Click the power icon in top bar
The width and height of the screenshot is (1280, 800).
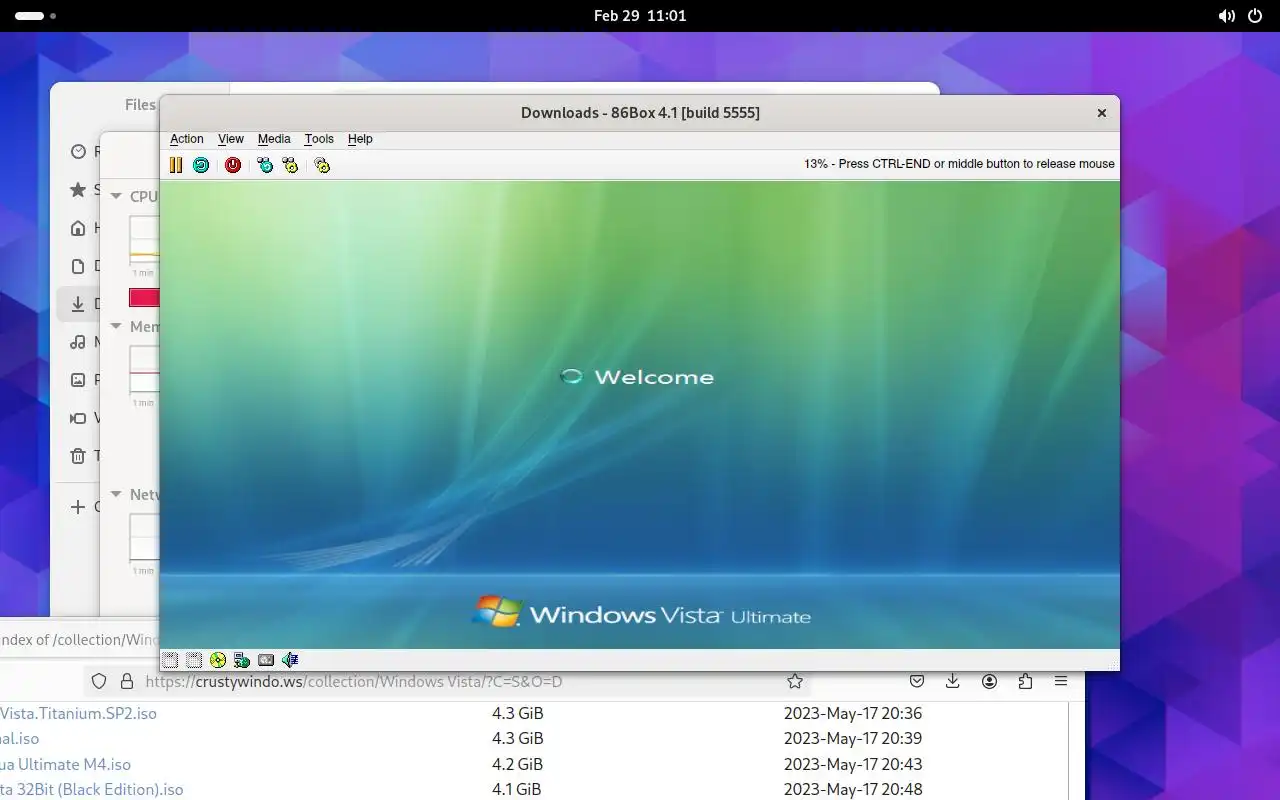coord(1254,16)
